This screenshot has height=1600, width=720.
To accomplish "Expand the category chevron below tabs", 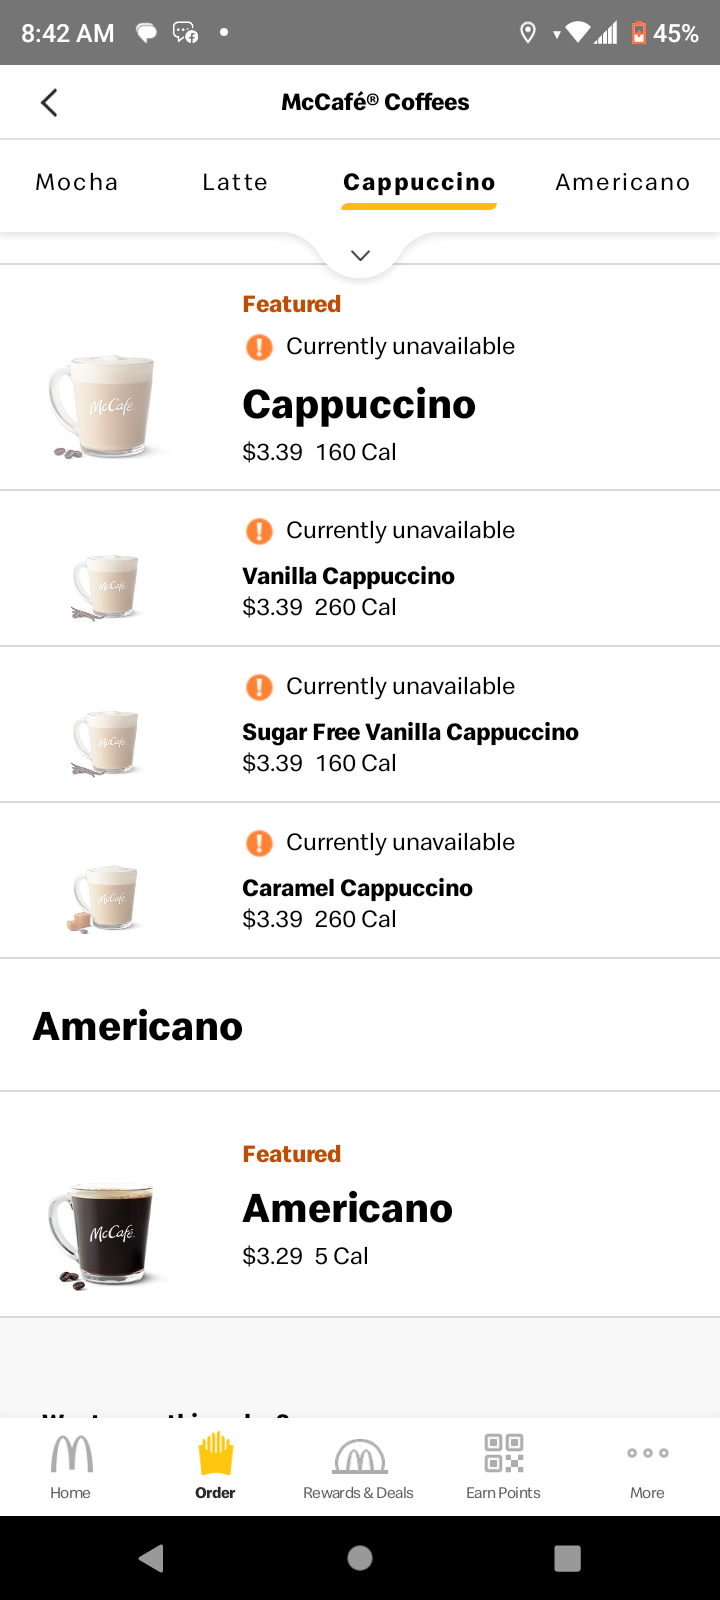I will (x=360, y=256).
